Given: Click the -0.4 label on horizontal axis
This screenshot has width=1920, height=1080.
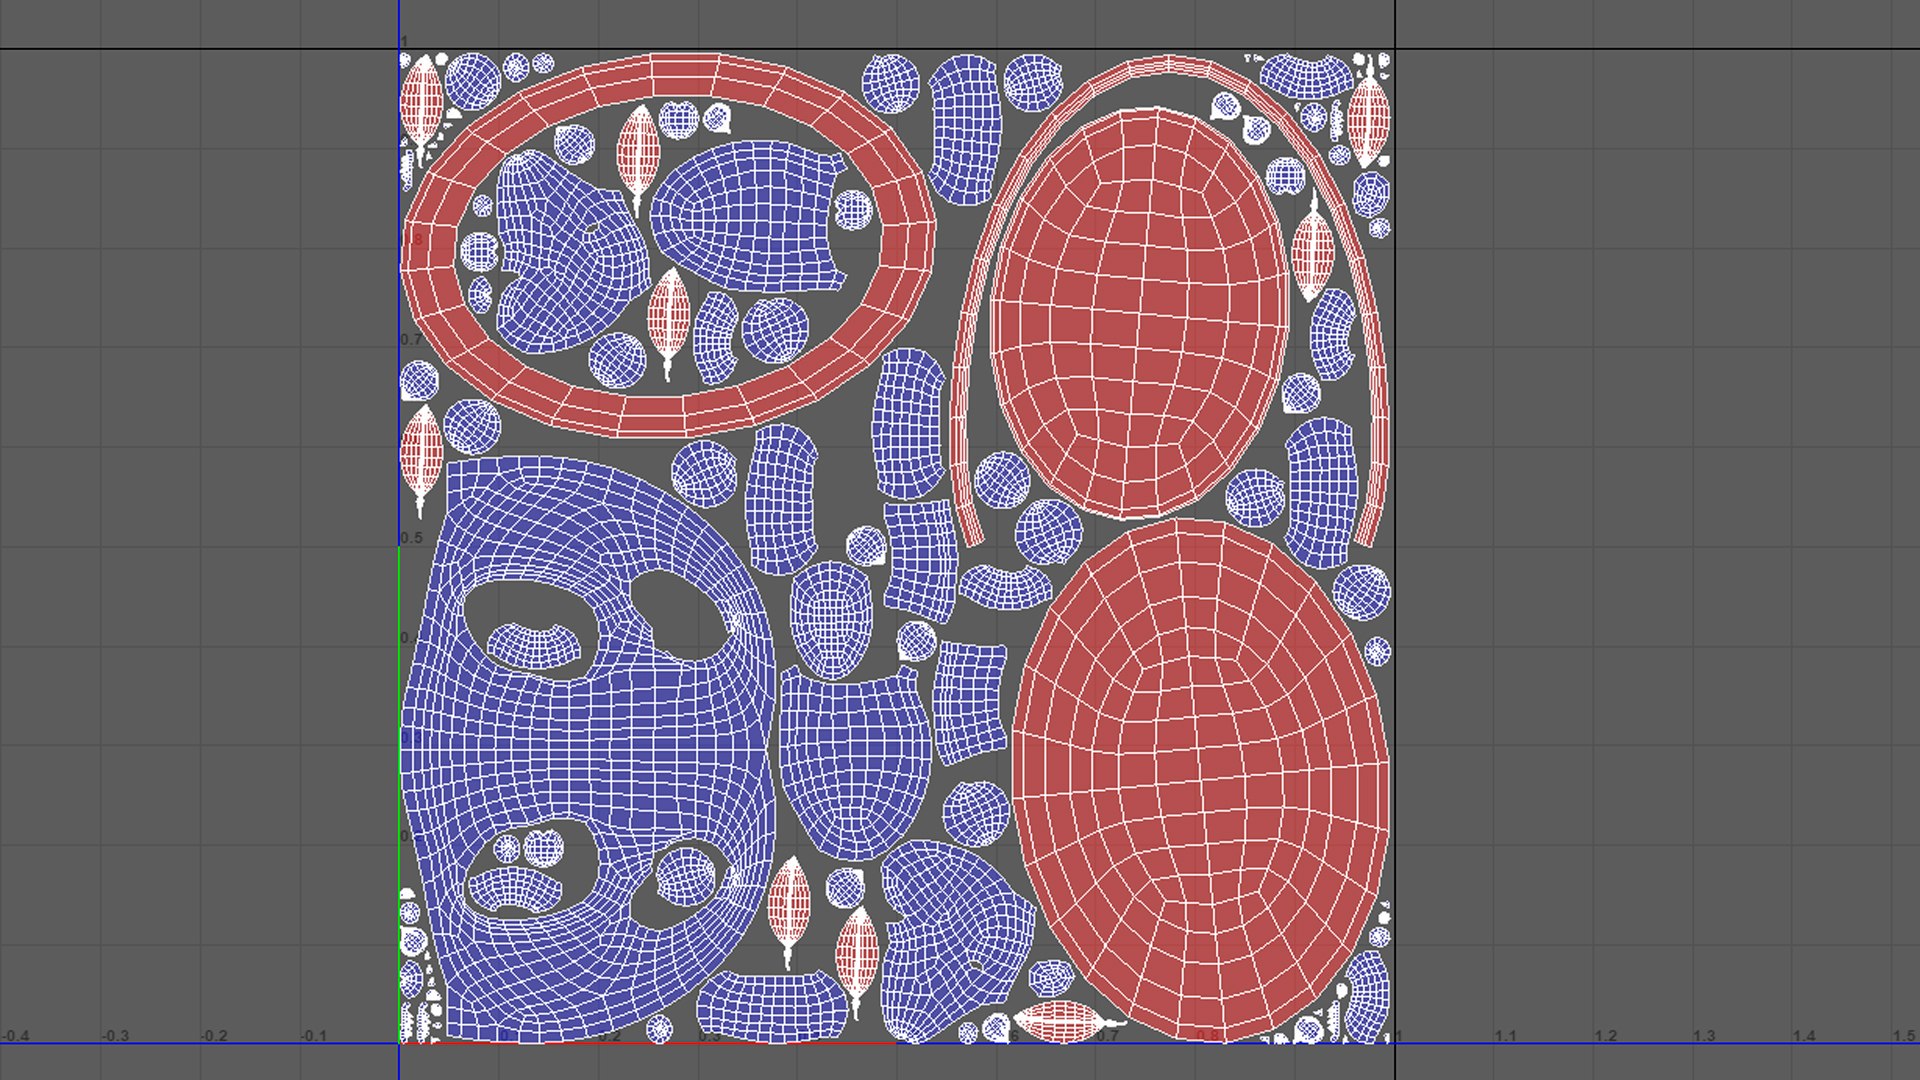Looking at the screenshot, I should (x=15, y=1036).
